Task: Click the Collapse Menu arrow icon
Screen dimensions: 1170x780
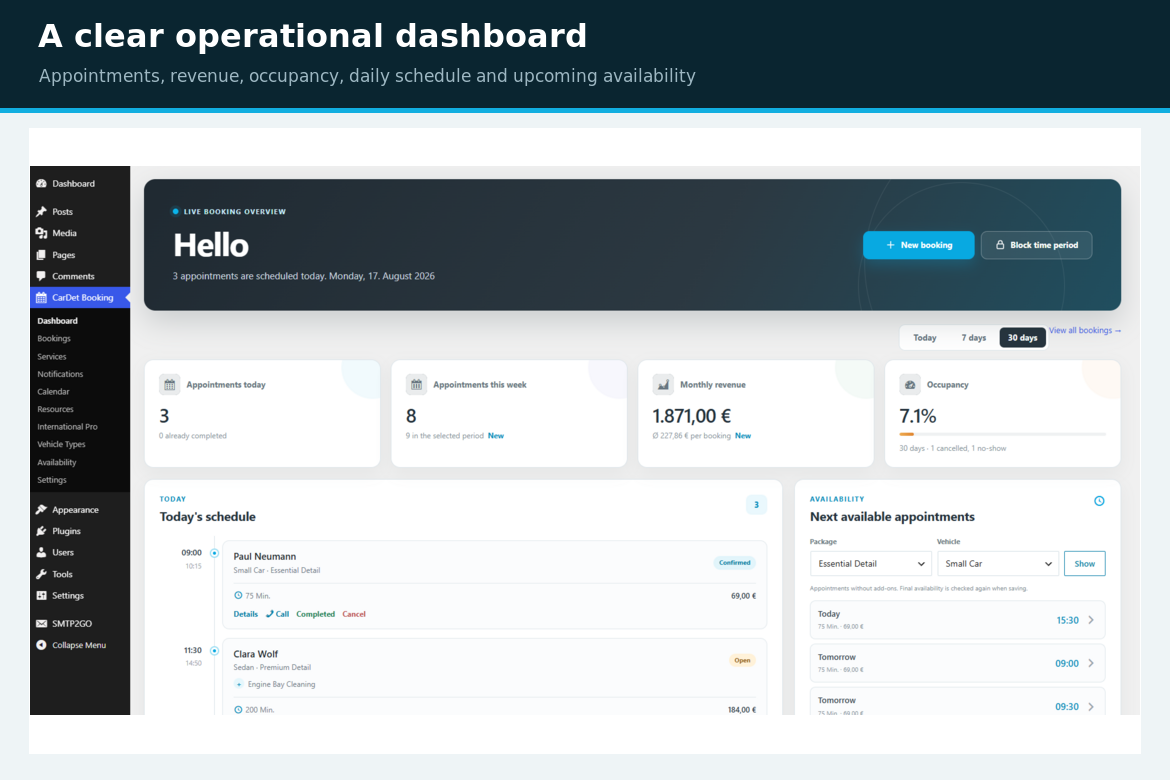Action: pyautogui.click(x=41, y=645)
